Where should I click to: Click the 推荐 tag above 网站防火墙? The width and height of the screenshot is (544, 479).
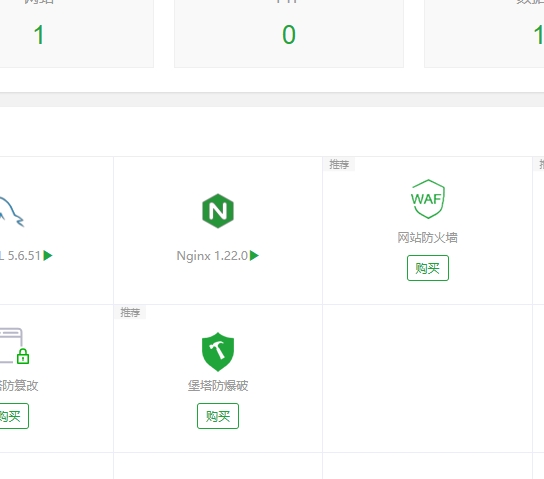pyautogui.click(x=339, y=164)
